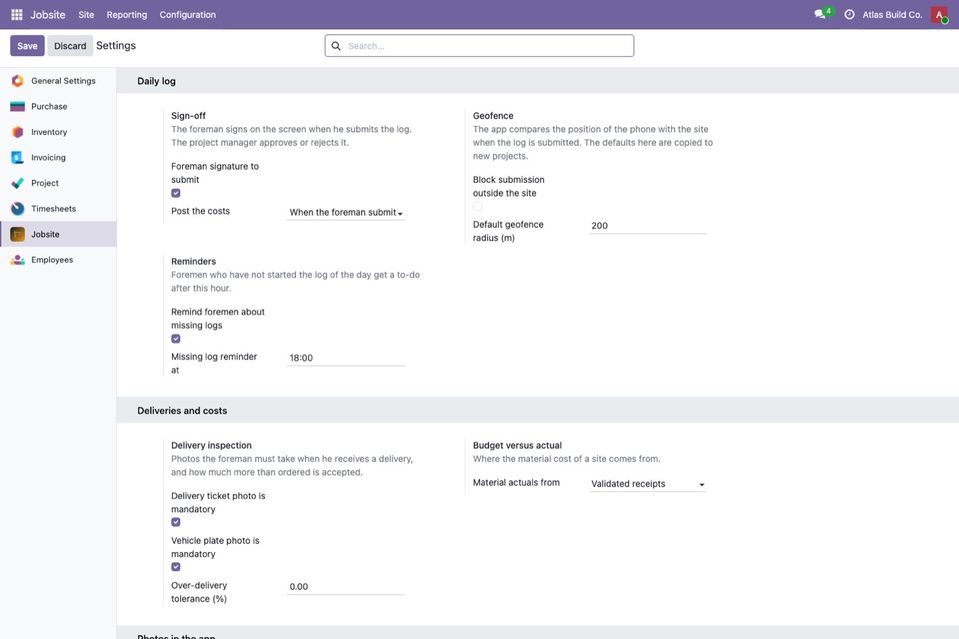Open the user avatar menu
959x639 pixels.
click(x=939, y=15)
